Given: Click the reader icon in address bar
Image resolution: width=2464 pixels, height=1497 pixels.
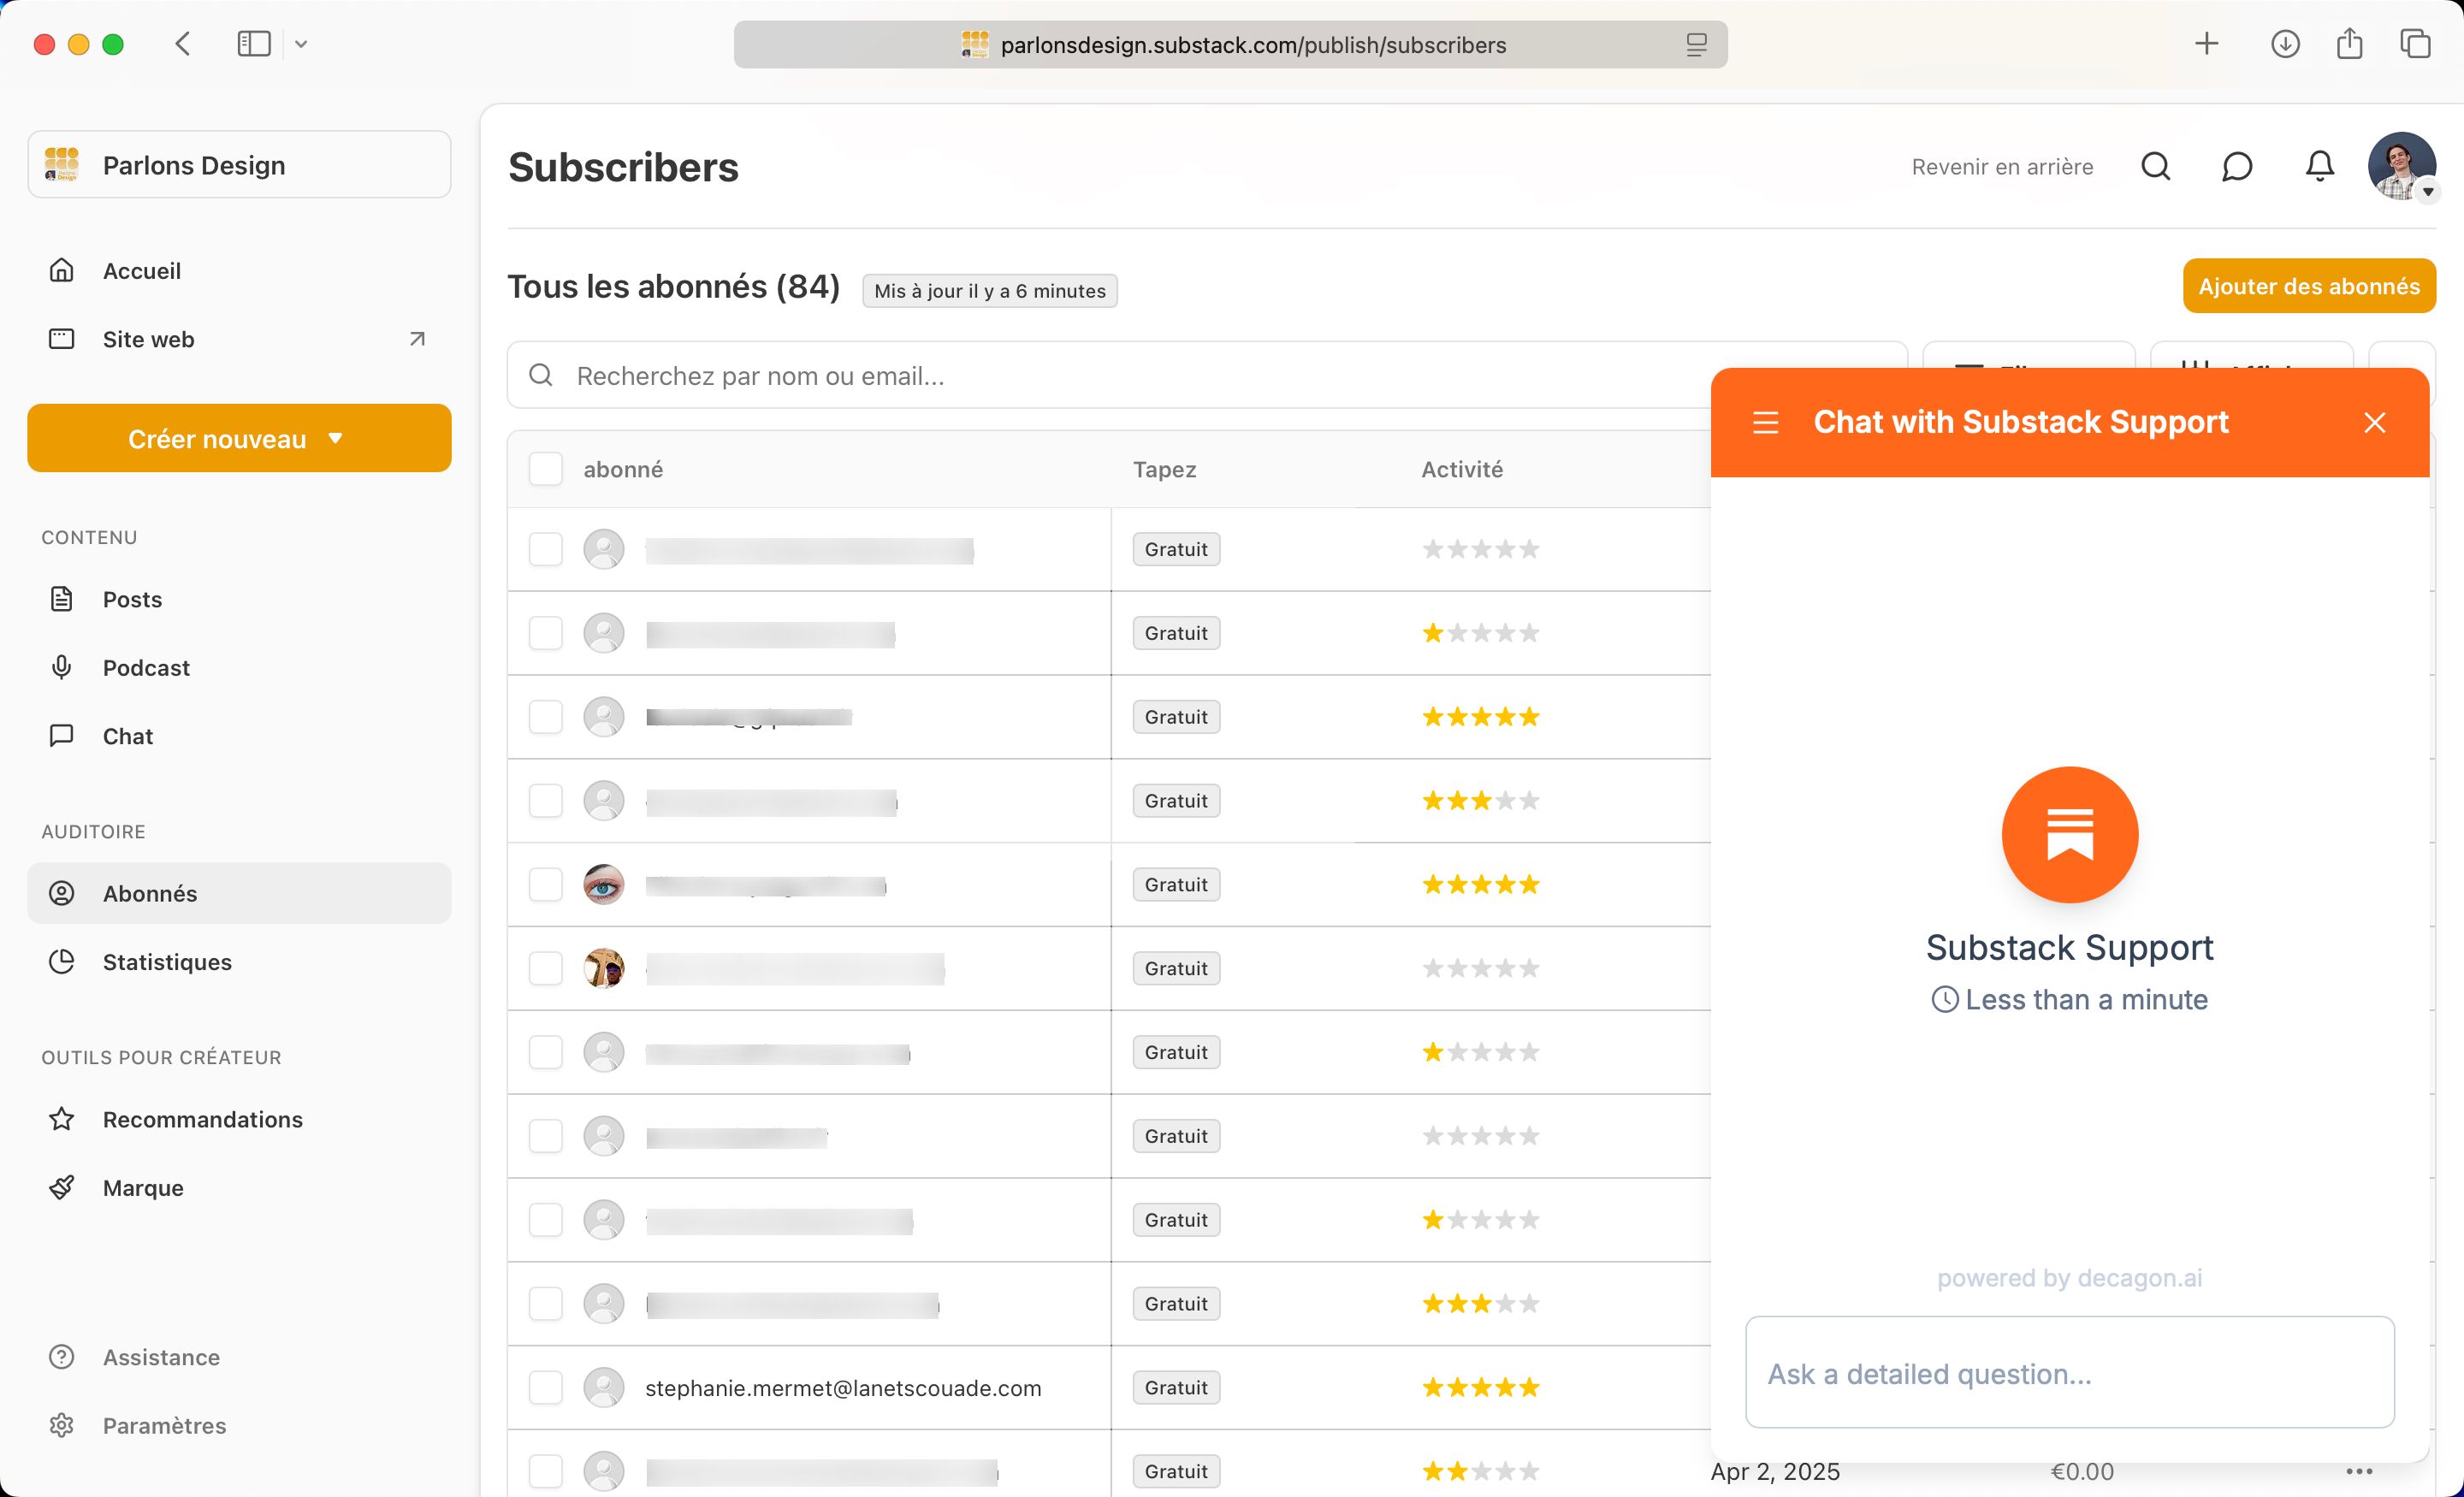Looking at the screenshot, I should coord(1696,45).
